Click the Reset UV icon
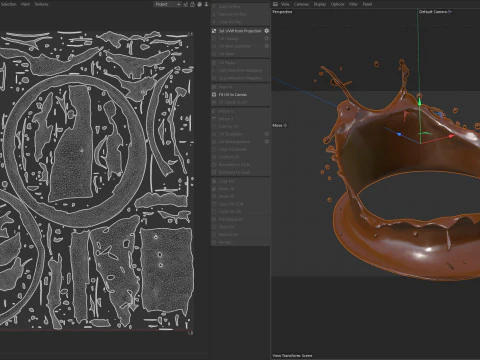480x360 pixels. click(214, 197)
